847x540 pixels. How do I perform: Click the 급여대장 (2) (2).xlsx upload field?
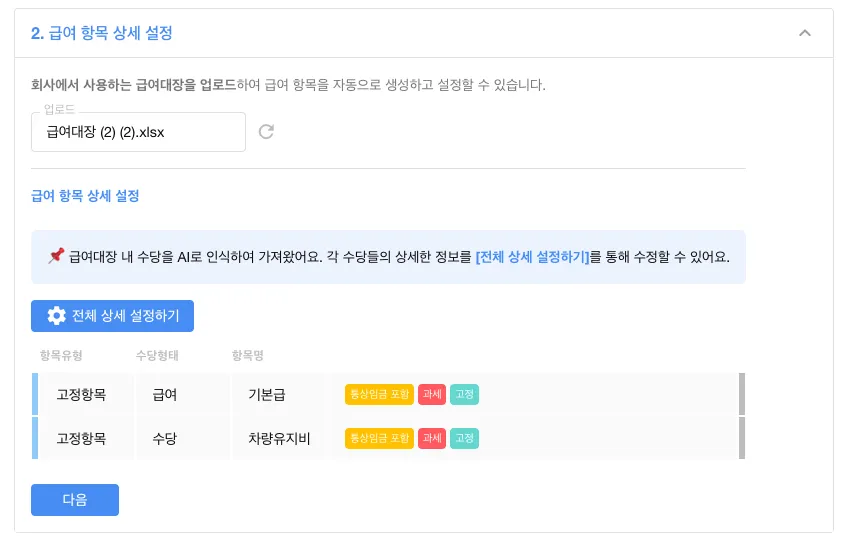tap(138, 132)
